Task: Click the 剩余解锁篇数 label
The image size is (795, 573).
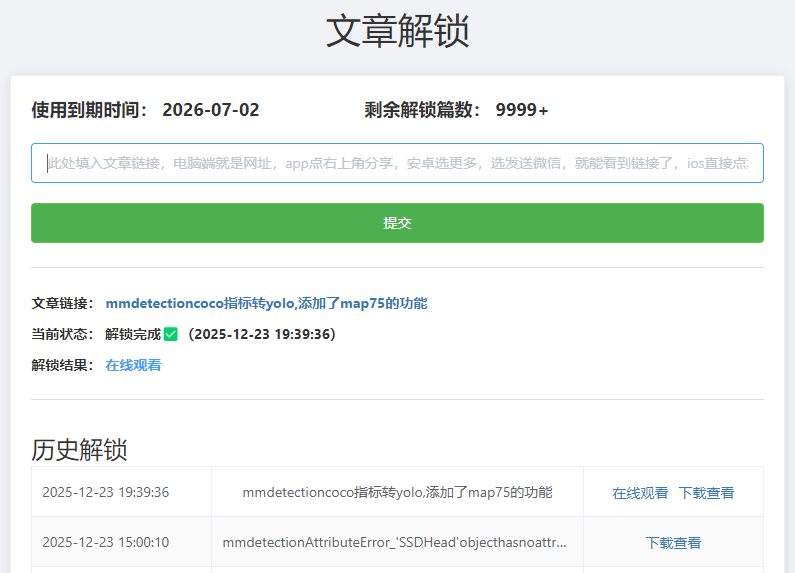Action: (x=423, y=110)
